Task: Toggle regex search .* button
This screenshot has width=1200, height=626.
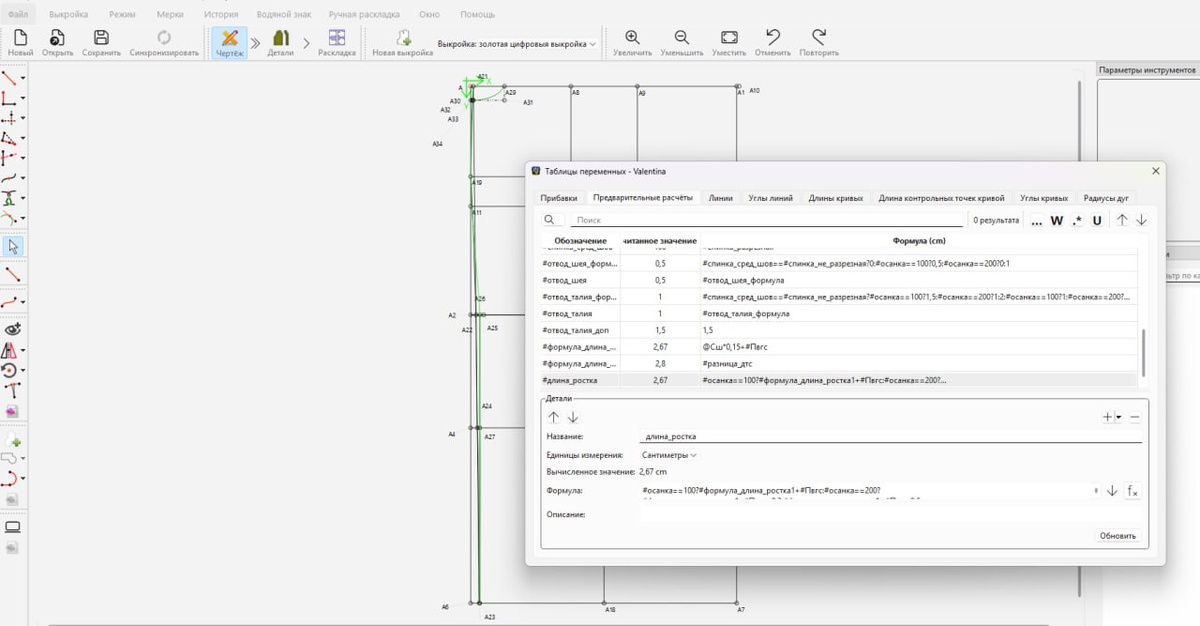Action: point(1077,220)
